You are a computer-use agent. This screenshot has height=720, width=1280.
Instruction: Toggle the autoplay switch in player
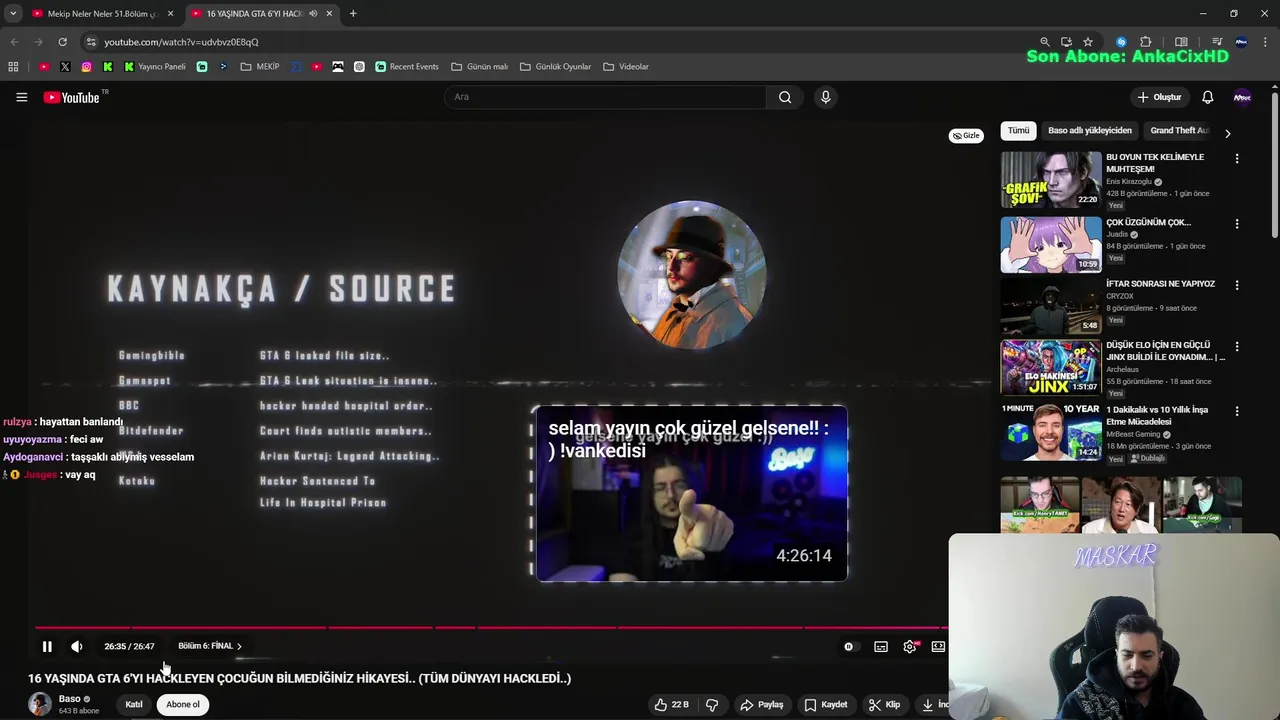(849, 647)
